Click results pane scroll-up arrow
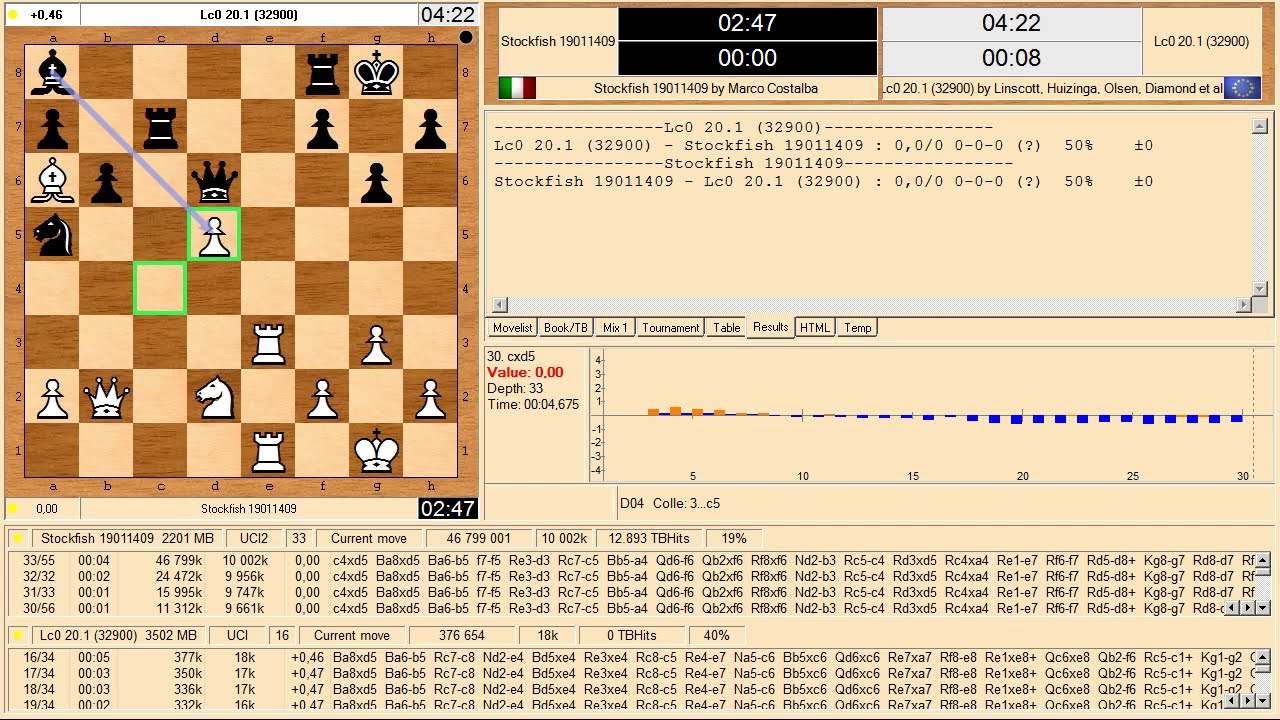The image size is (1280, 720). coord(1260,126)
